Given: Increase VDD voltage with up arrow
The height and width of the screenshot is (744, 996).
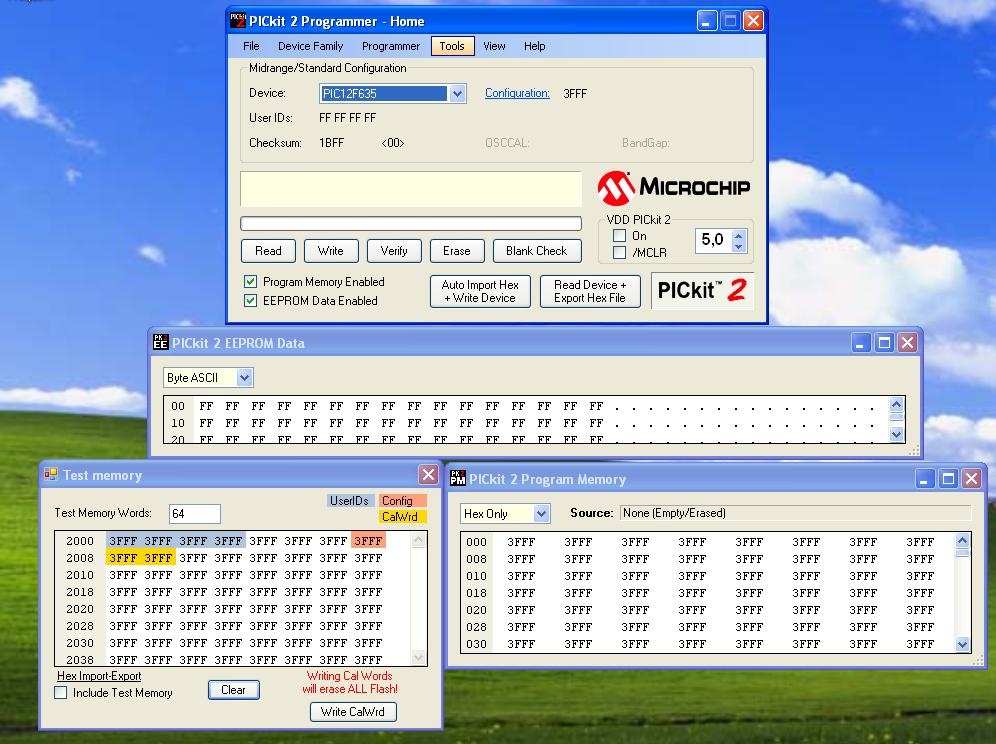Looking at the screenshot, I should click(x=738, y=235).
